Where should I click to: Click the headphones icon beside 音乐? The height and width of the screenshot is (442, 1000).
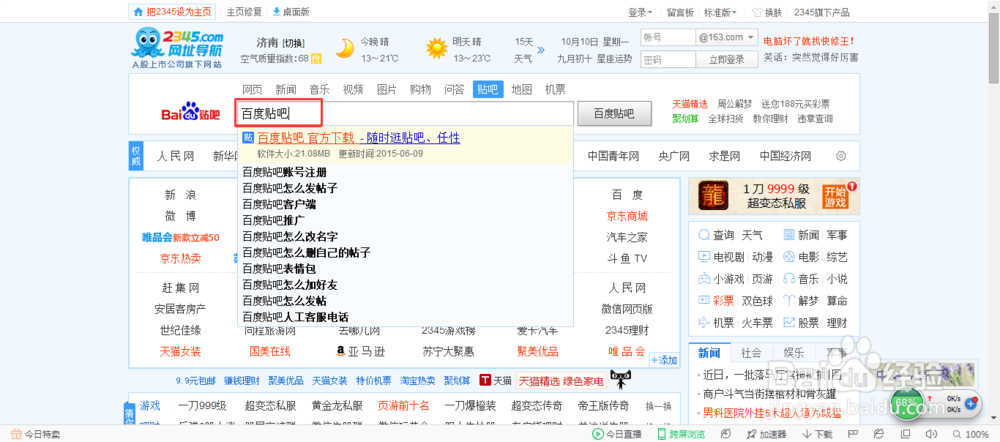[x=789, y=279]
